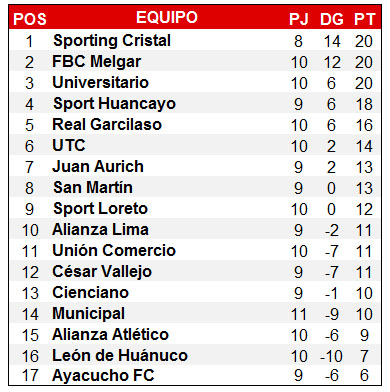Click the PJ column header
The height and width of the screenshot is (392, 390).
(299, 19)
